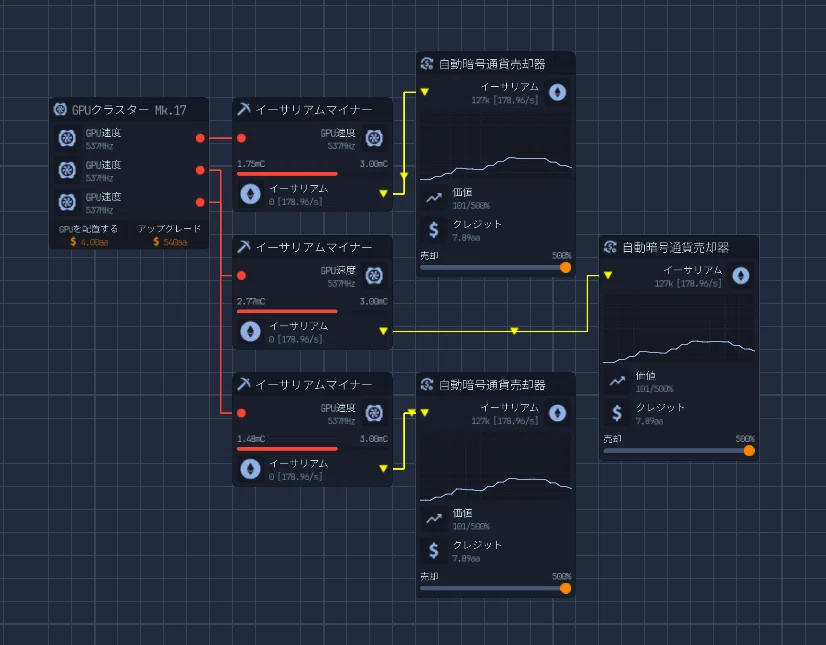Click Ethereum coin icon in the 1.75mC miner
Screen dimensions: 826x645
tap(251, 194)
